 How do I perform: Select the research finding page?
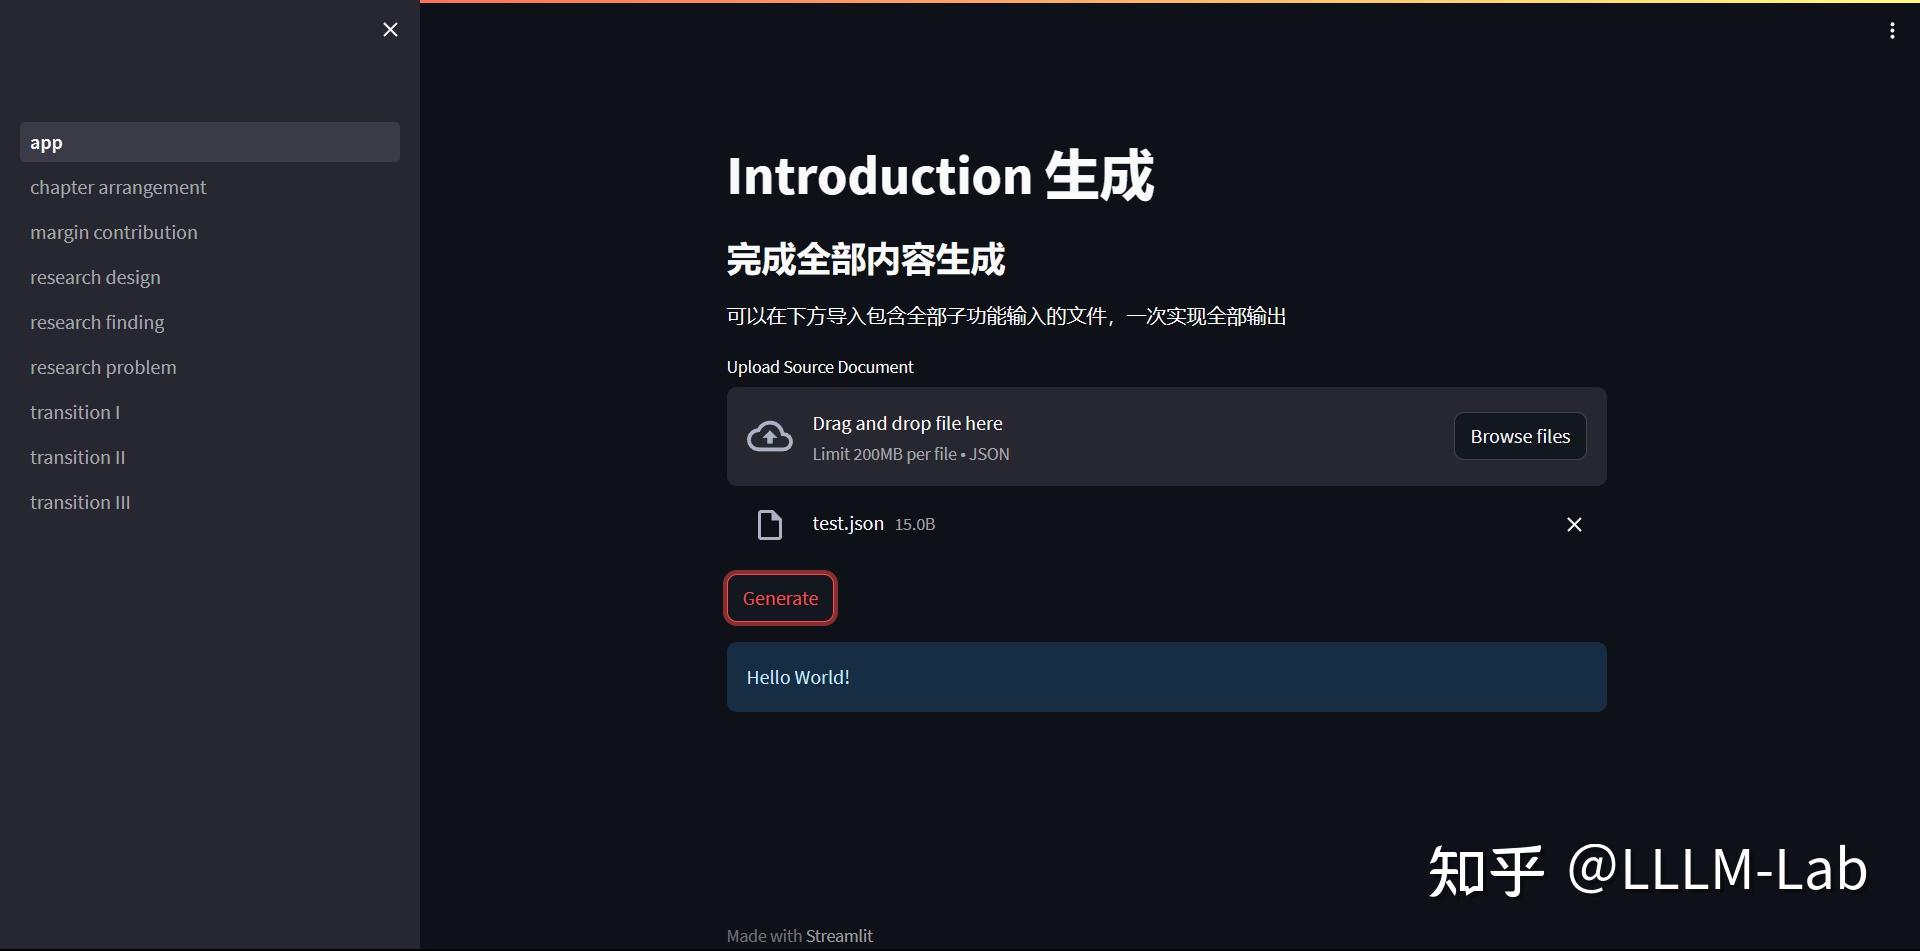[97, 322]
